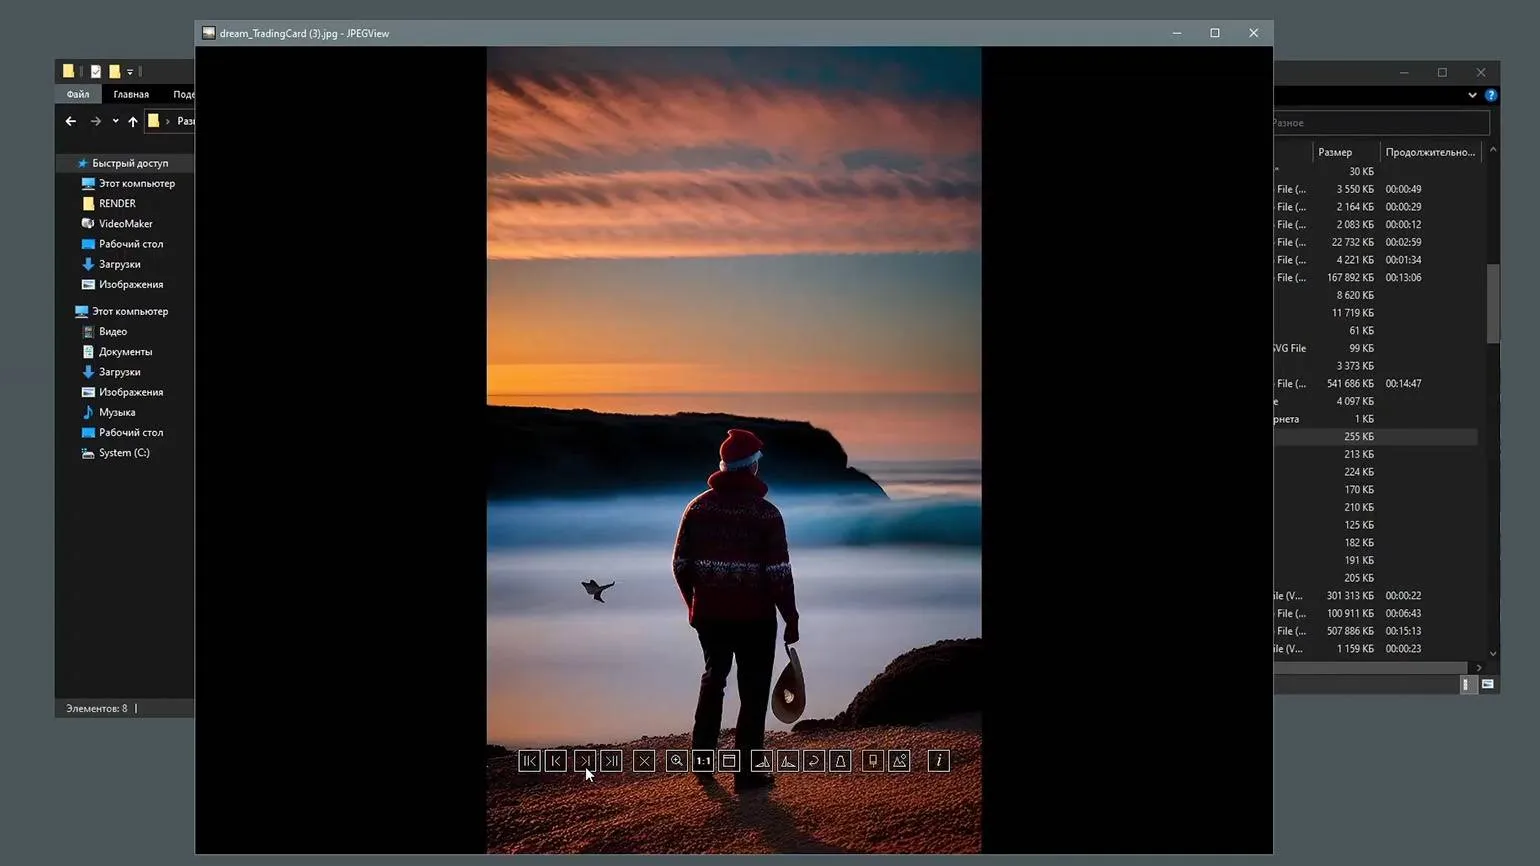Screen dimensions: 1540x866
Task: Sort files by Размер column
Action: [1335, 152]
